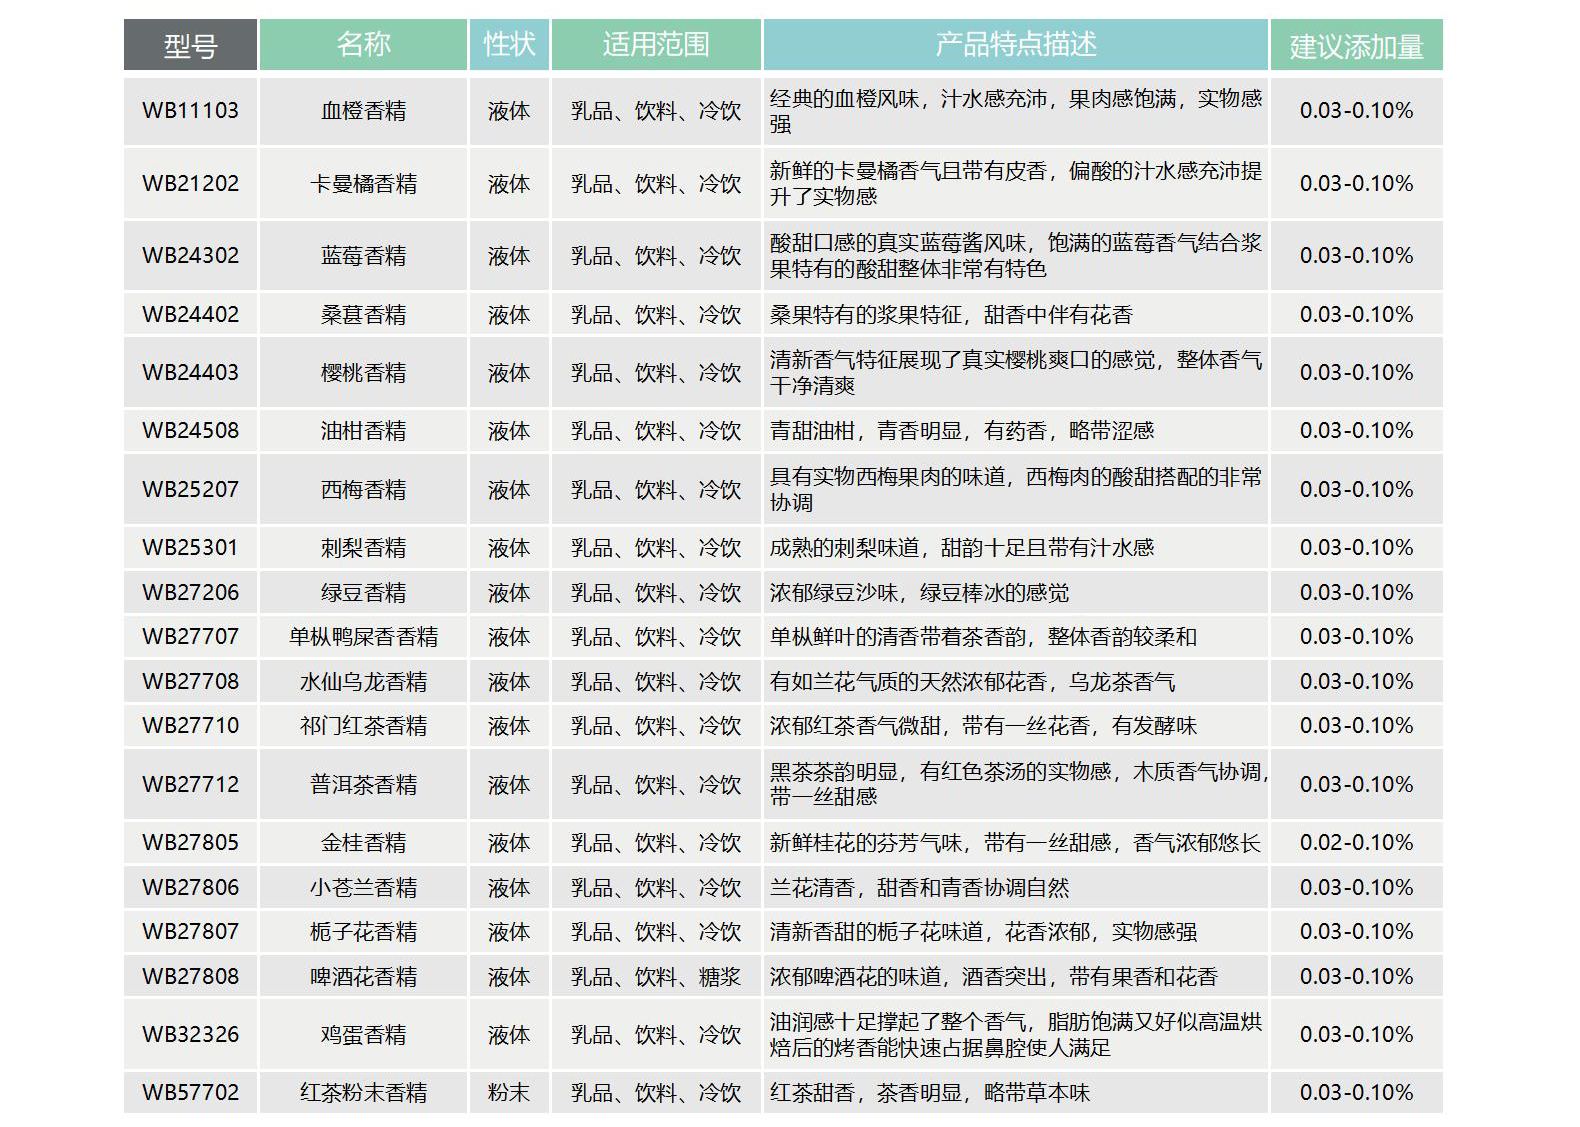This screenshot has width=1580, height=1127.
Task: Select model cell WB25301
Action: pos(190,548)
